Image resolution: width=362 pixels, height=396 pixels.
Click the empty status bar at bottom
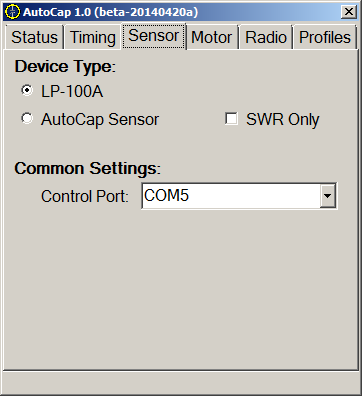(181, 383)
